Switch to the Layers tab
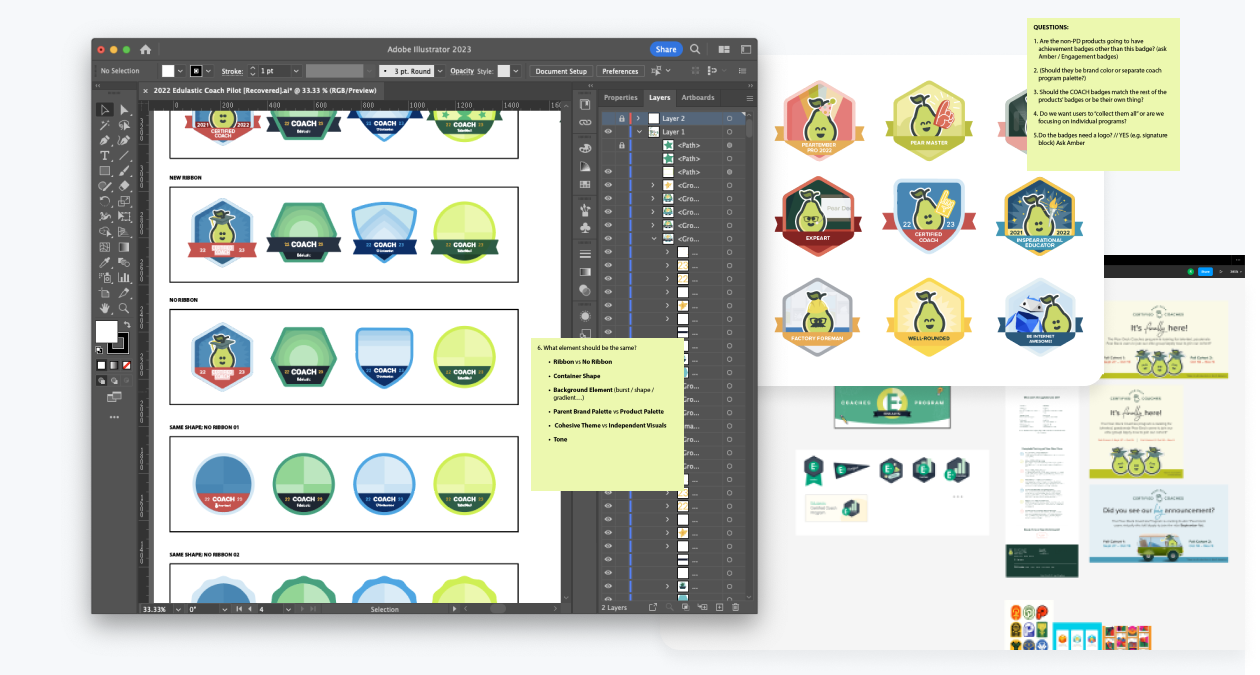Viewport: 1260px width, 675px height. pyautogui.click(x=660, y=98)
